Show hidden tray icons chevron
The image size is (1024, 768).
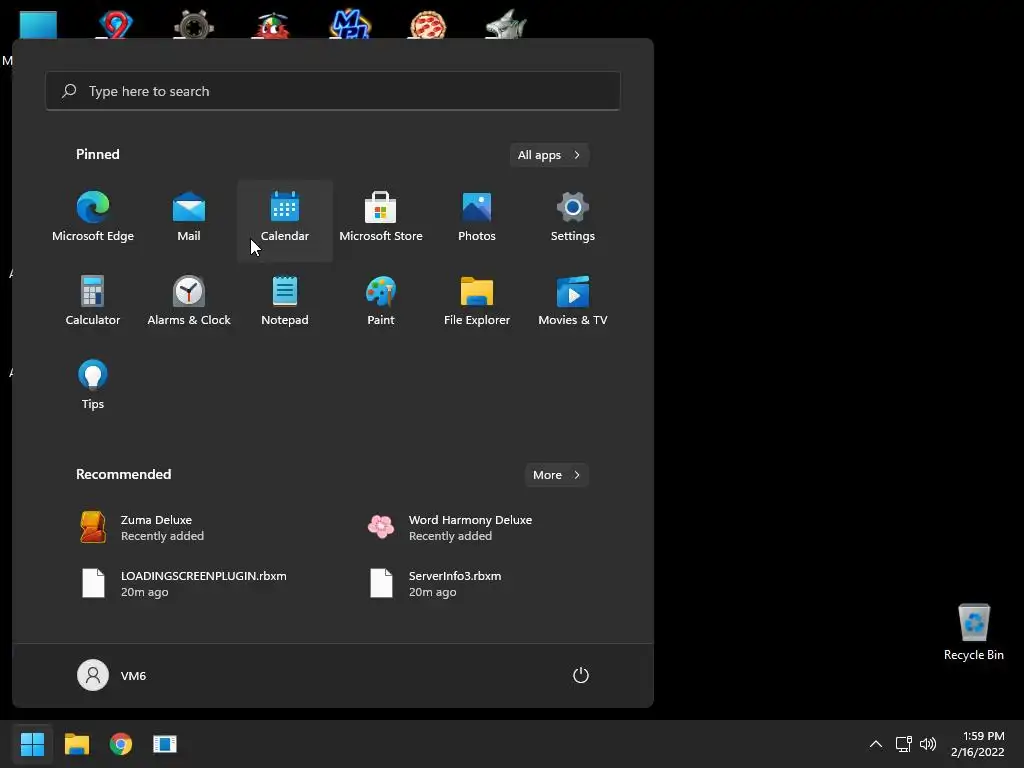pyautogui.click(x=876, y=744)
